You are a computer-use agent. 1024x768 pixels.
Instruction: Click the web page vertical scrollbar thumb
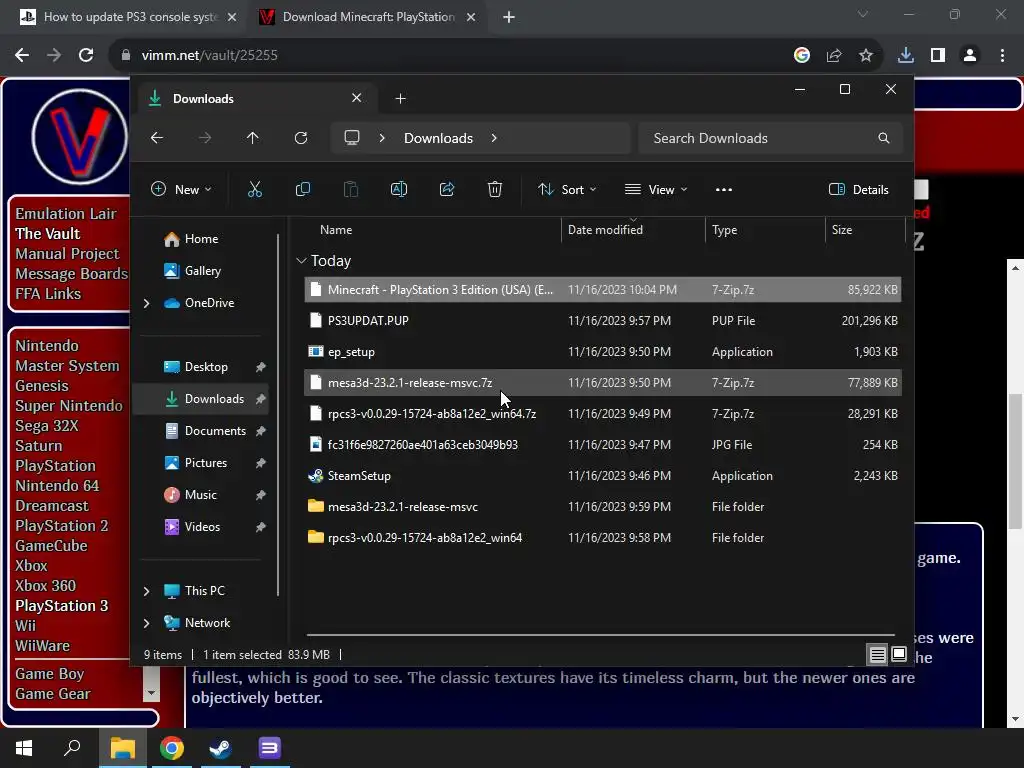coord(1014,462)
